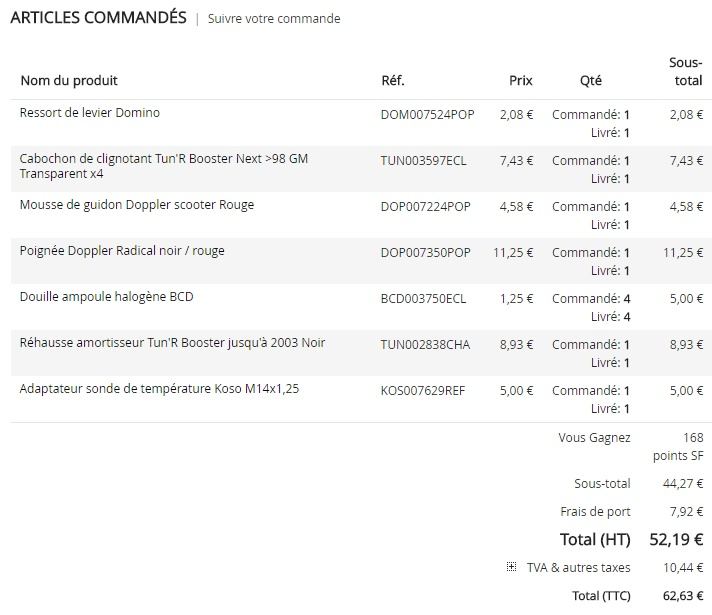Click Douille ampoule halogène BCD product
The height and width of the screenshot is (615, 712).
tap(106, 297)
